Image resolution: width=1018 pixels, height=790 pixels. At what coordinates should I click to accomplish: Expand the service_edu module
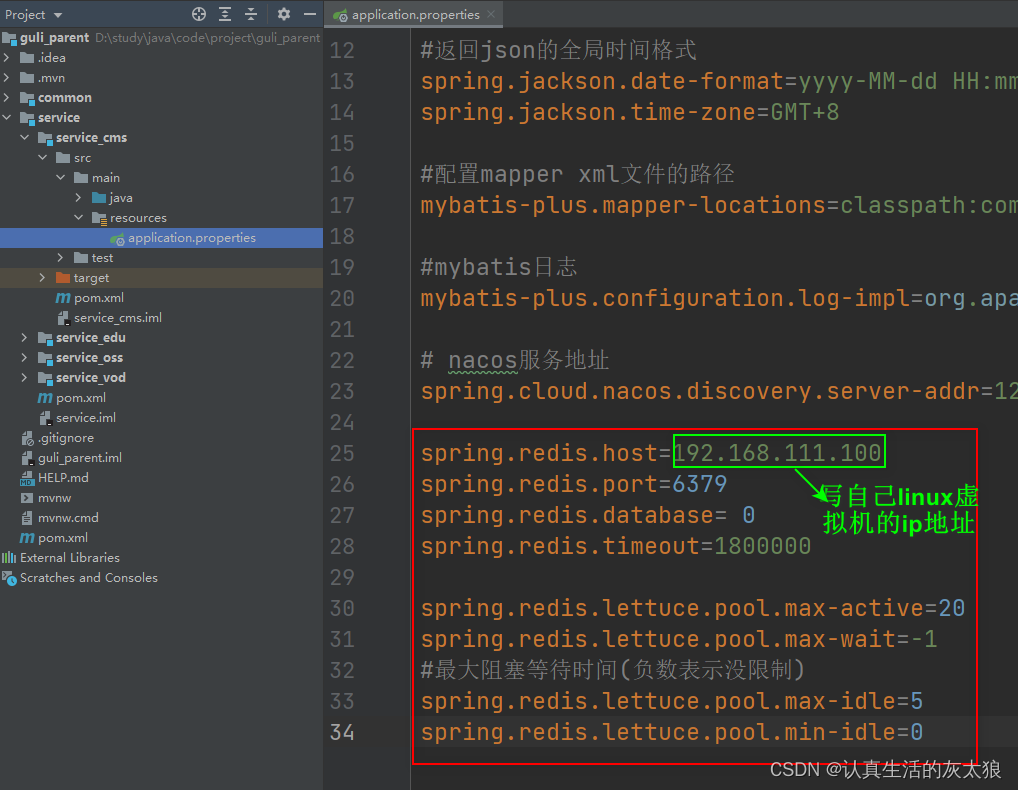click(25, 338)
